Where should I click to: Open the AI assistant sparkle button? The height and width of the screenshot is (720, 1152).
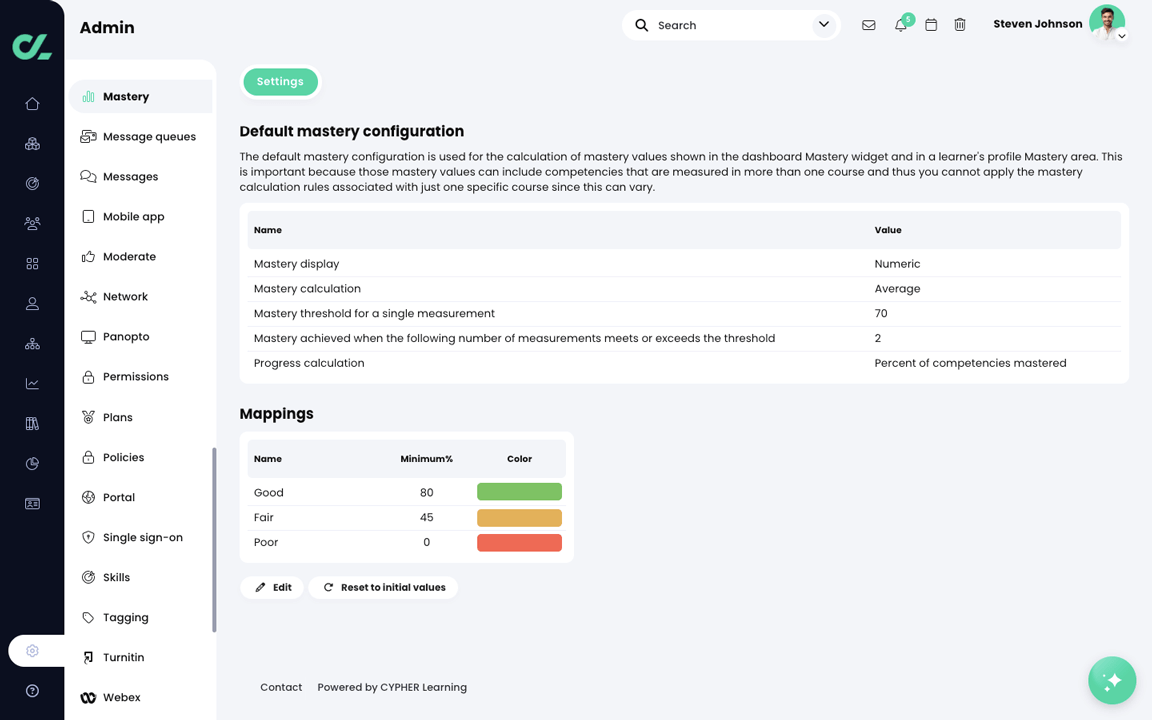[x=1112, y=680]
